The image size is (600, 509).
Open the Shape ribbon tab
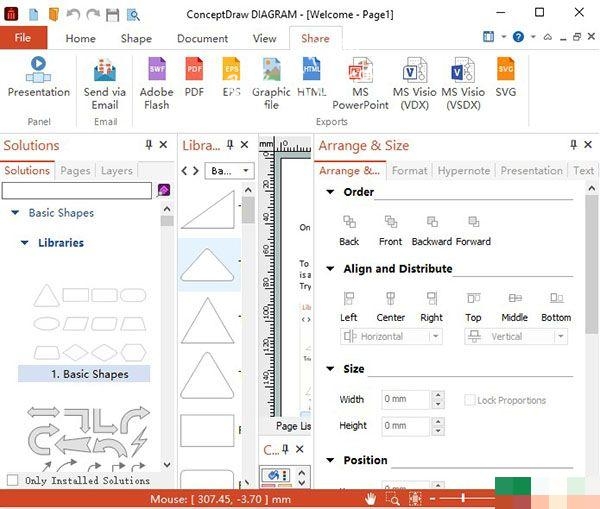(136, 39)
